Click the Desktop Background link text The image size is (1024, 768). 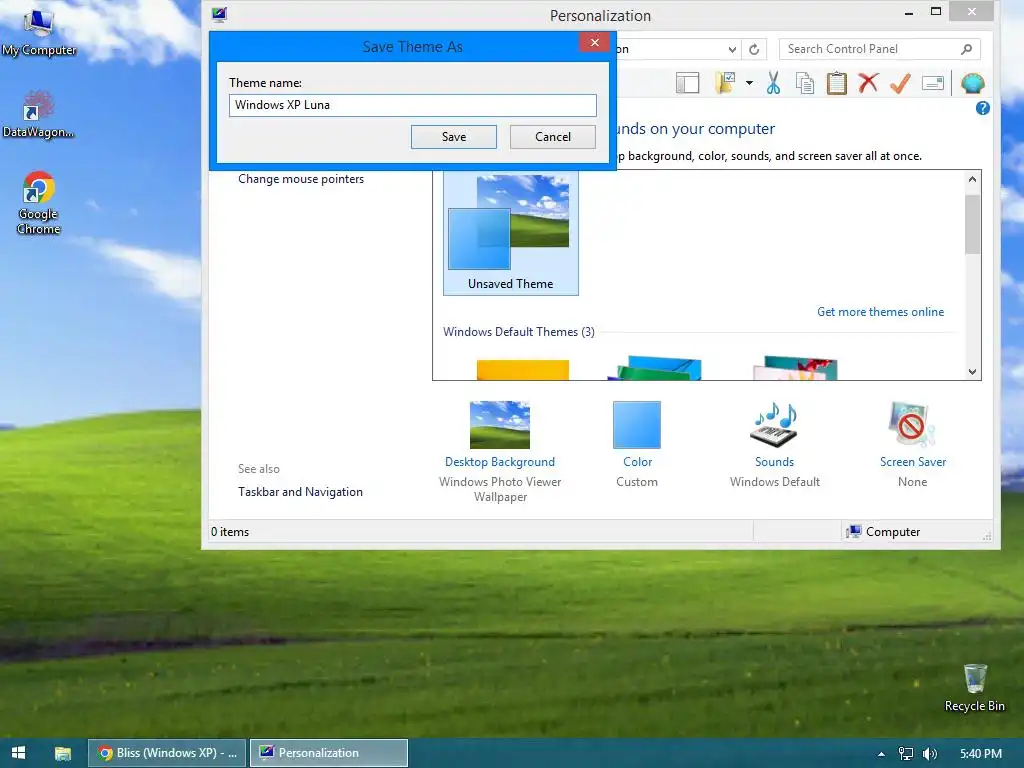(x=500, y=462)
